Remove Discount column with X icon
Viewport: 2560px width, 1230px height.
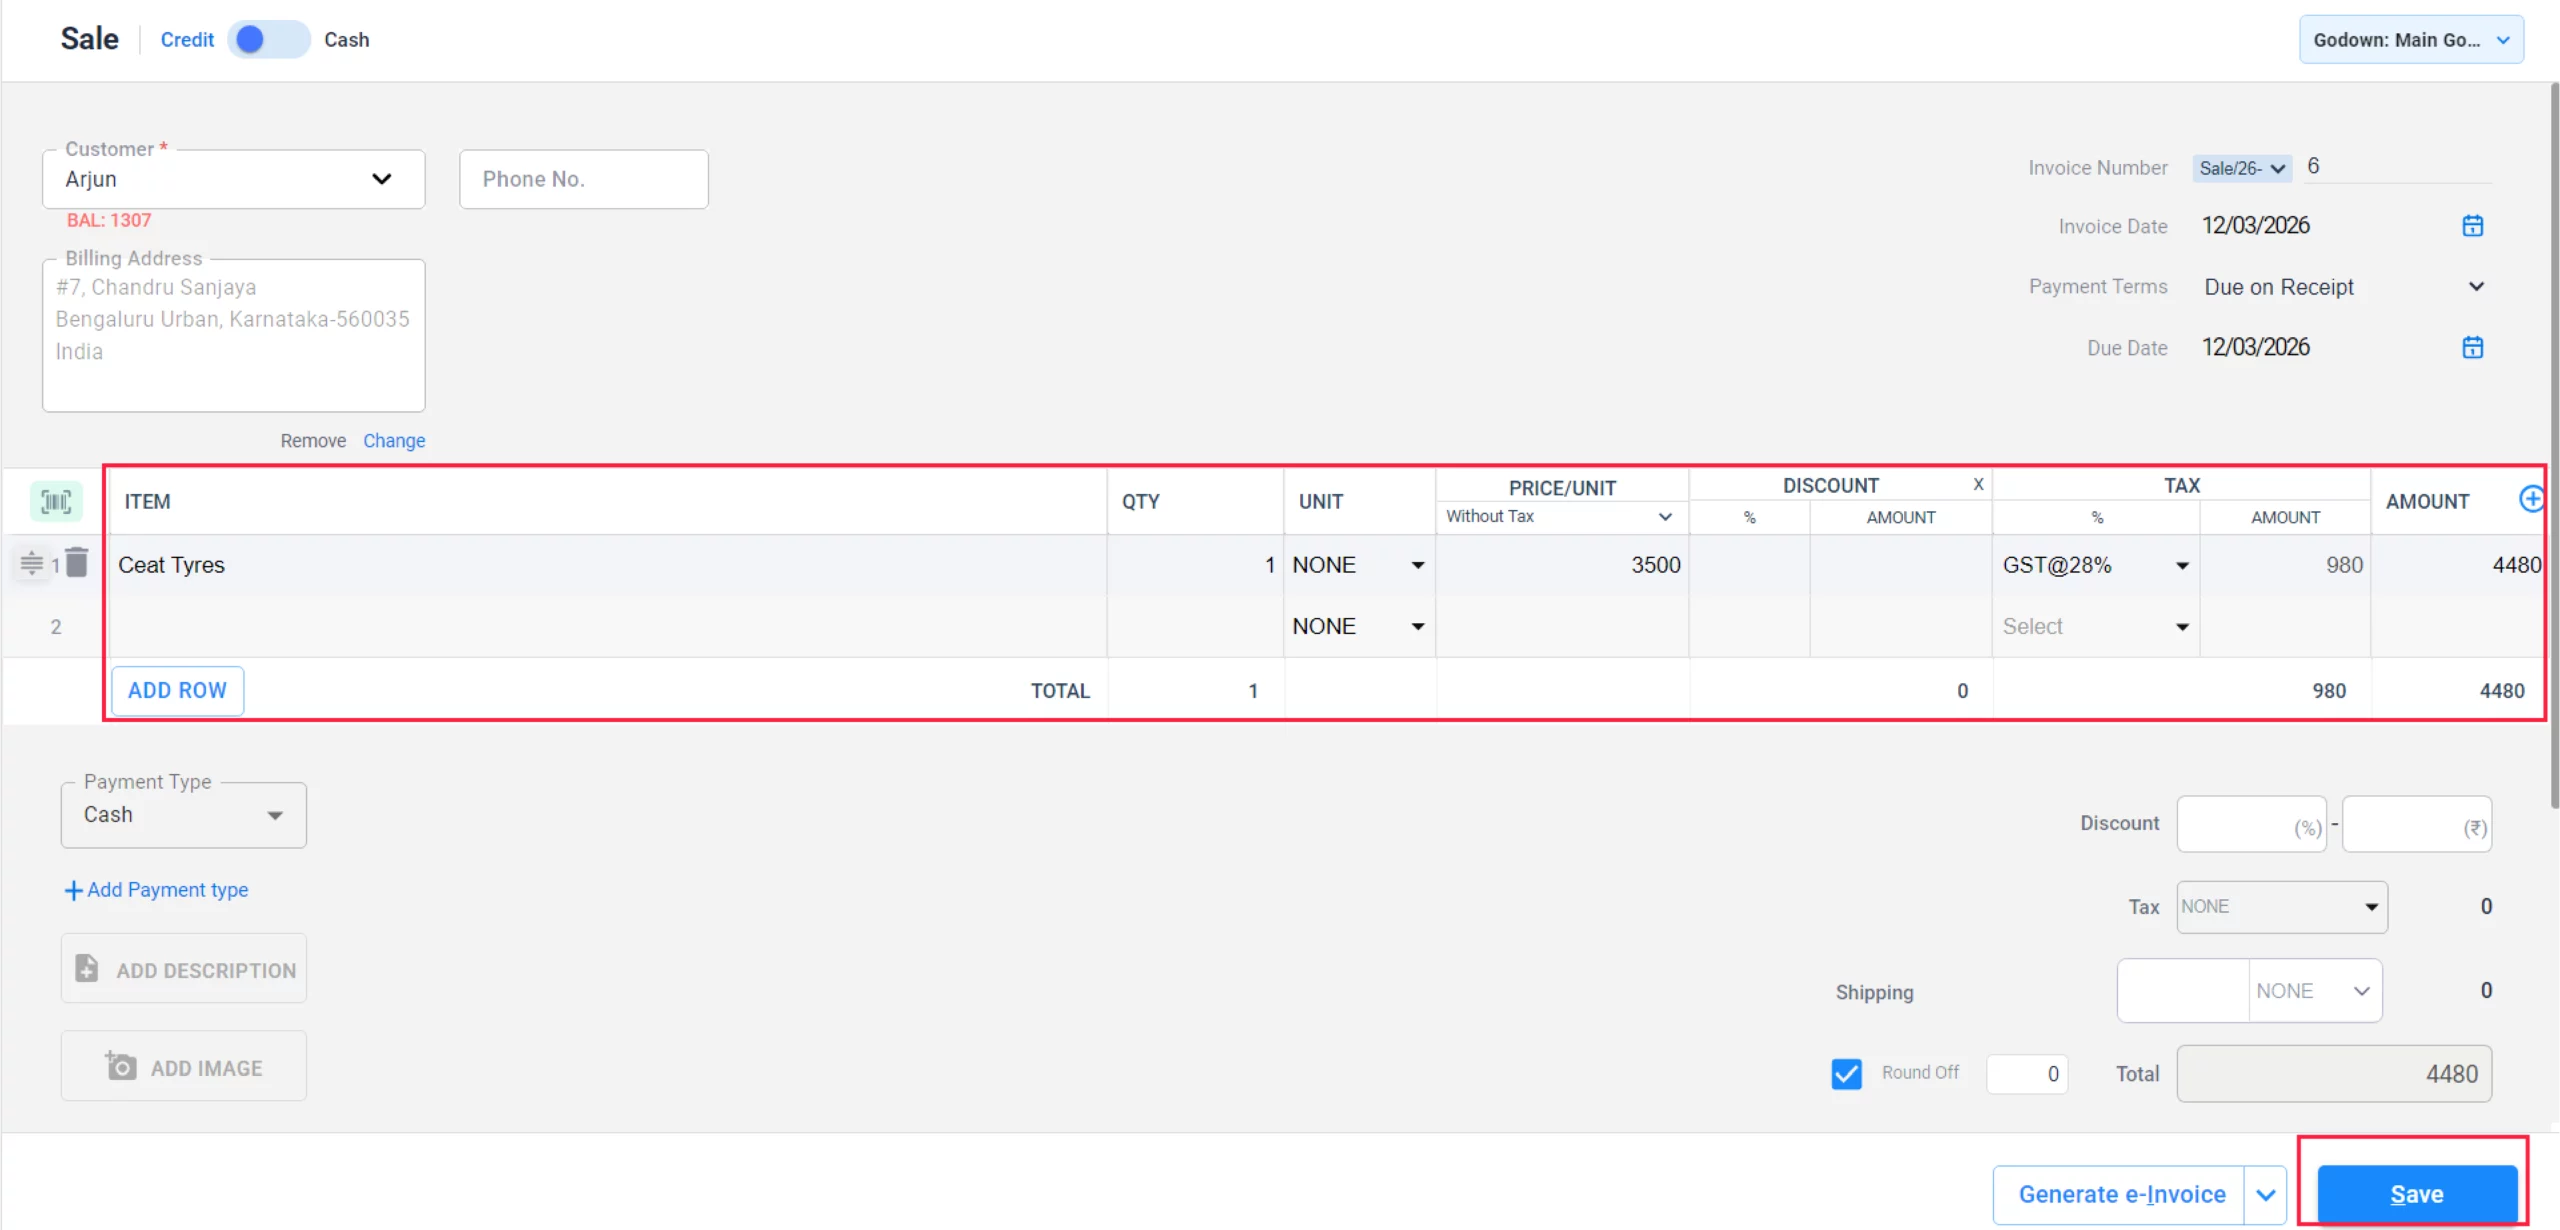point(1978,484)
